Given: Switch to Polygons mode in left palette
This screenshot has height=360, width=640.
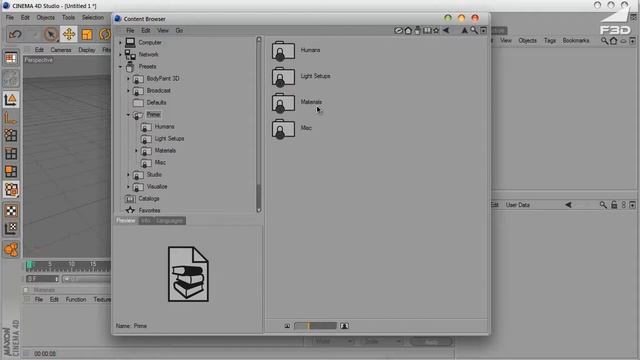Looking at the screenshot, I should (11, 171).
